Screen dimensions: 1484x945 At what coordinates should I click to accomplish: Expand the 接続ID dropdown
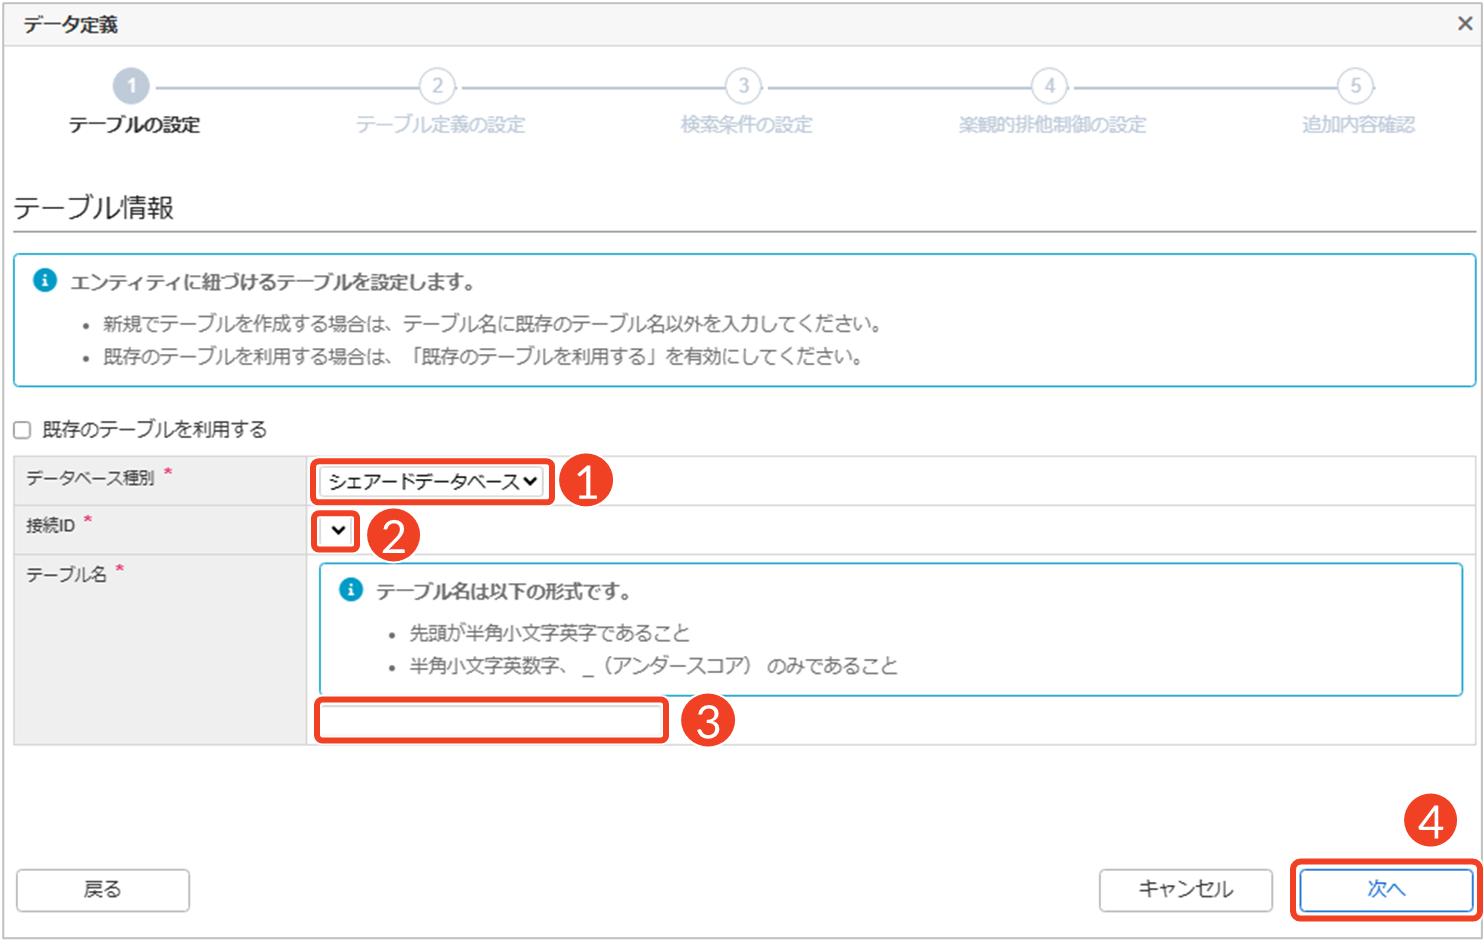point(337,530)
